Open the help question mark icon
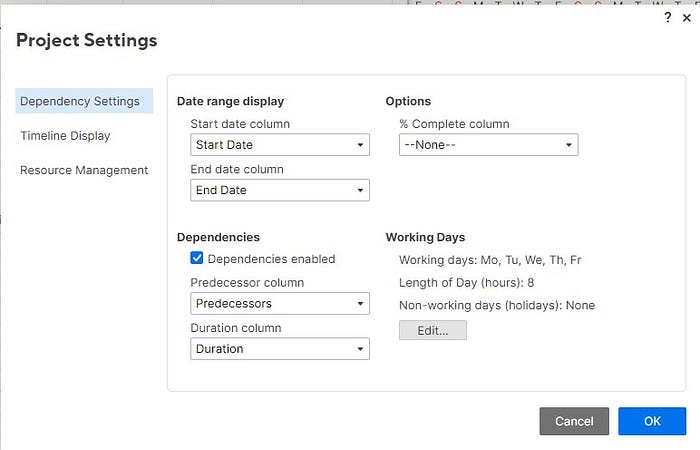The height and width of the screenshot is (450, 700). 667,18
